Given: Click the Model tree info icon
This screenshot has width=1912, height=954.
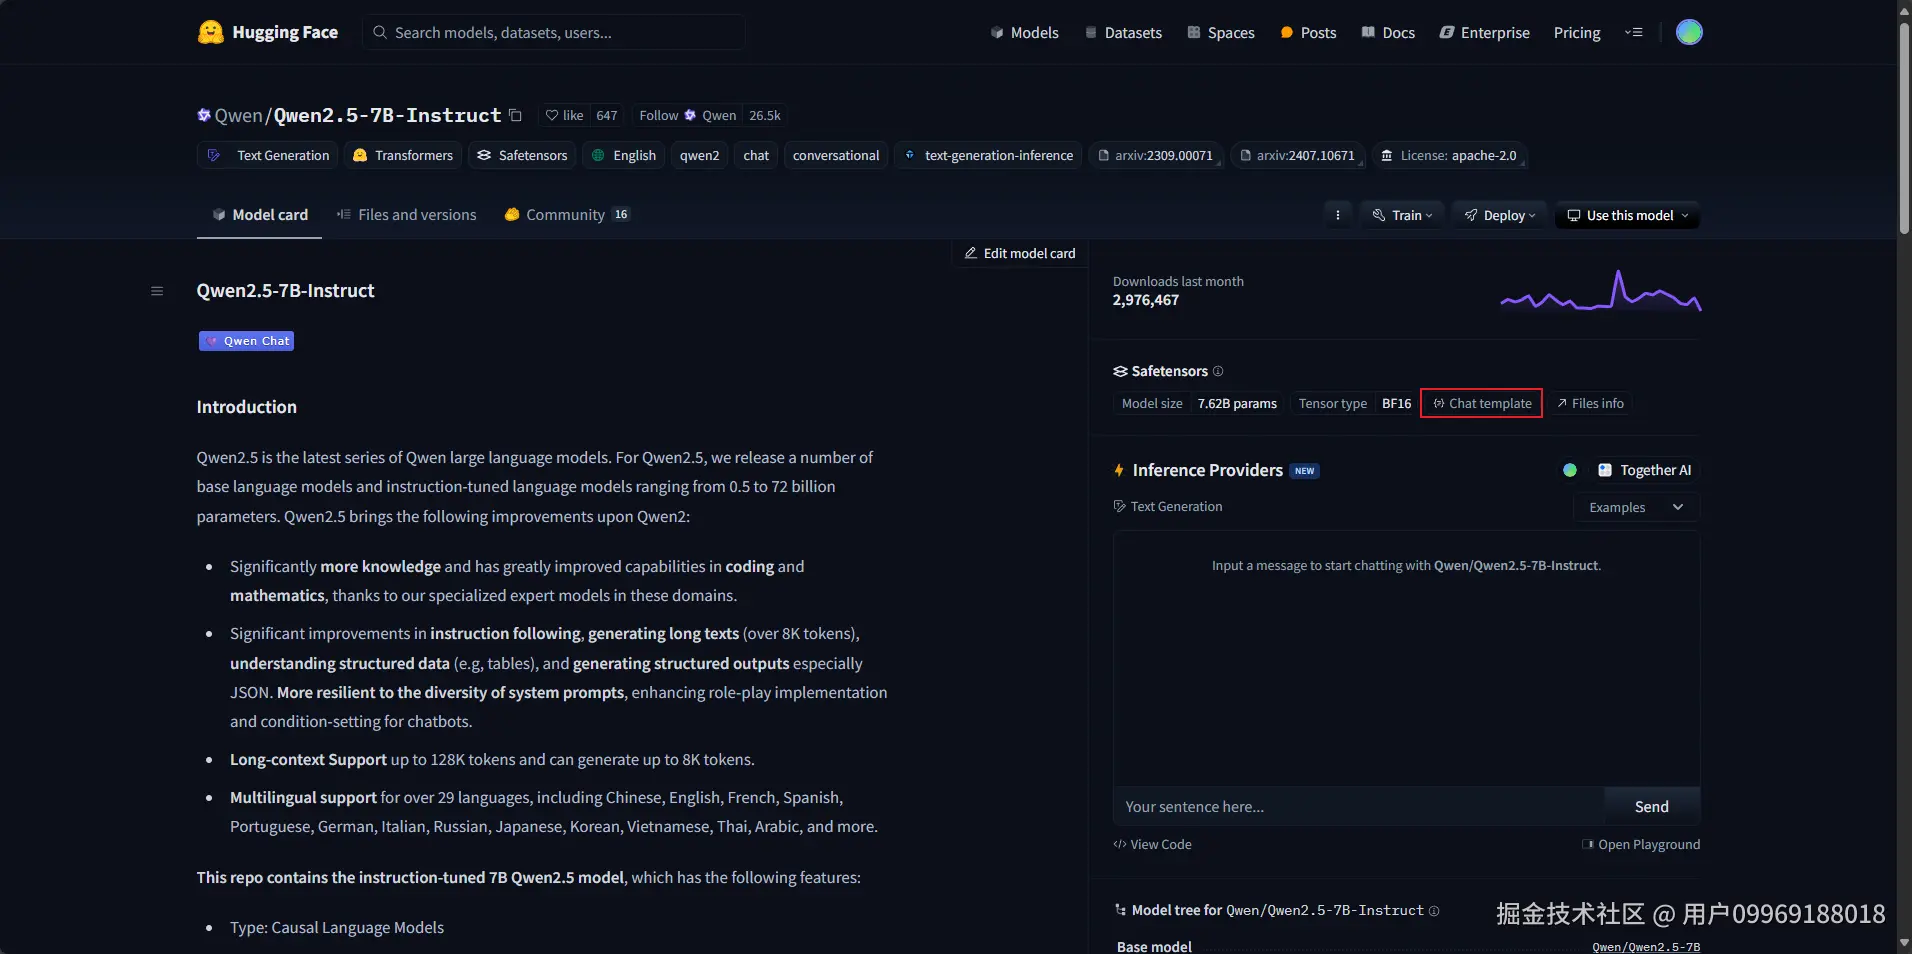Looking at the screenshot, I should [1434, 911].
